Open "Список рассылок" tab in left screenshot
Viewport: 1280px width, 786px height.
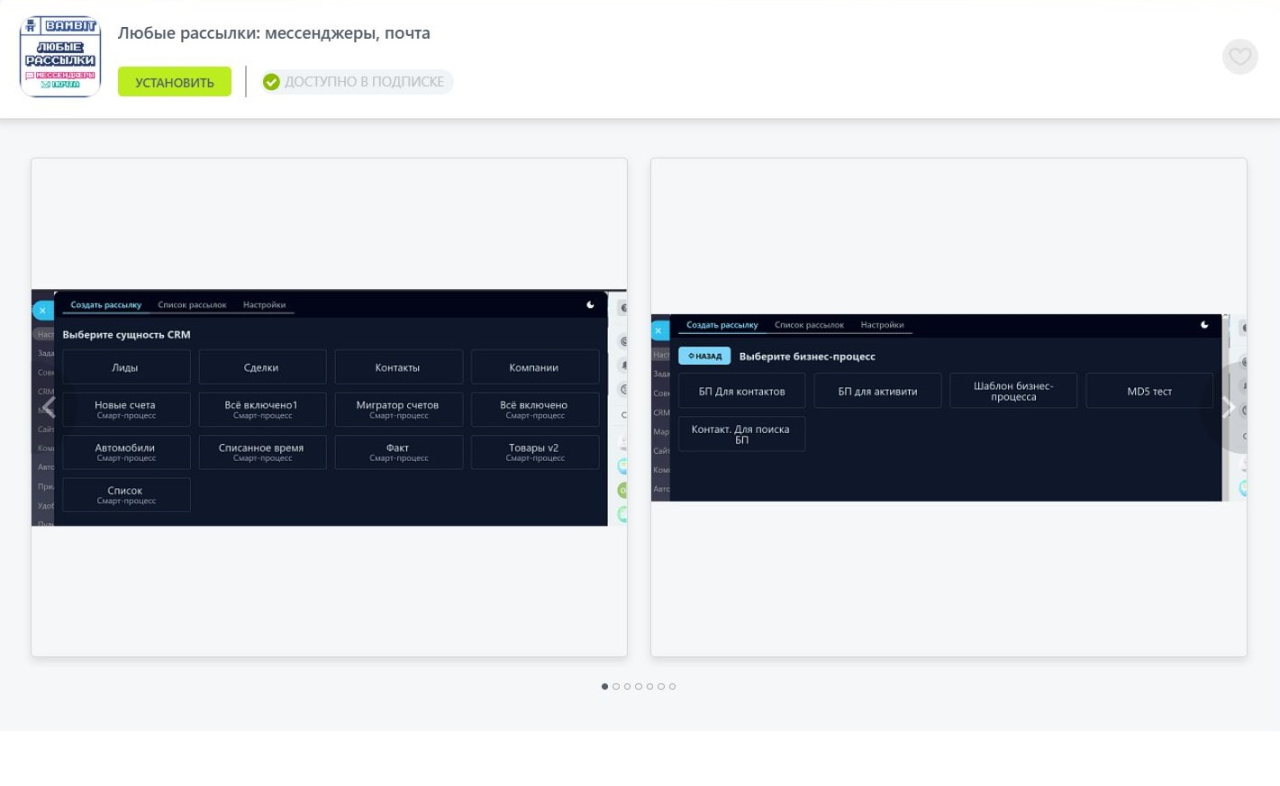coord(192,305)
